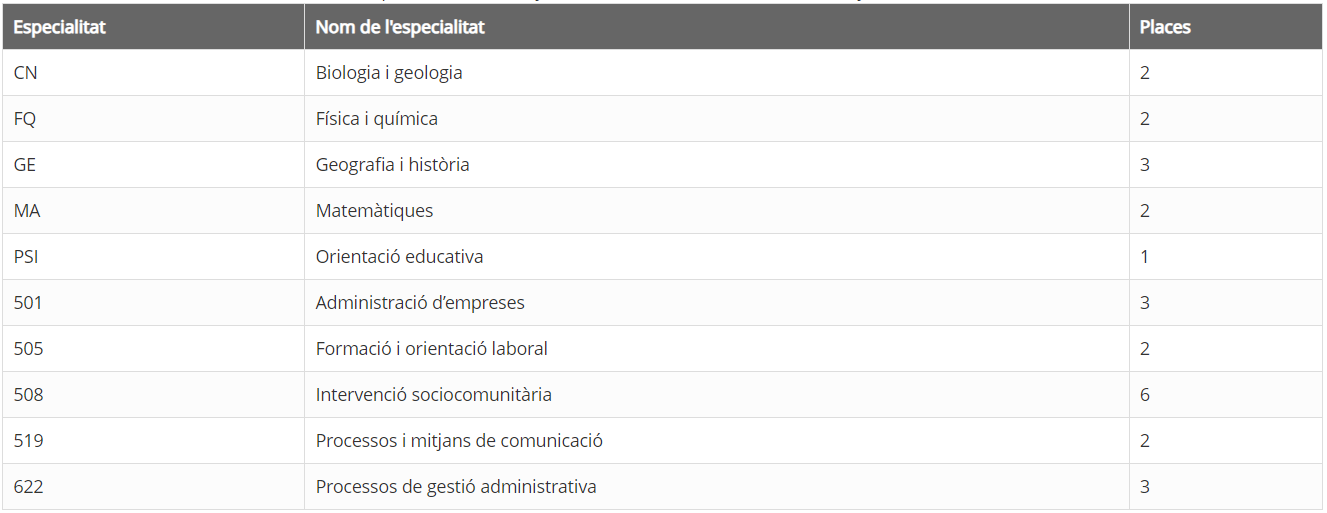Click the Intervenció sociocomunitària cell
Image resolution: width=1327 pixels, height=513 pixels.
pyautogui.click(x=717, y=395)
